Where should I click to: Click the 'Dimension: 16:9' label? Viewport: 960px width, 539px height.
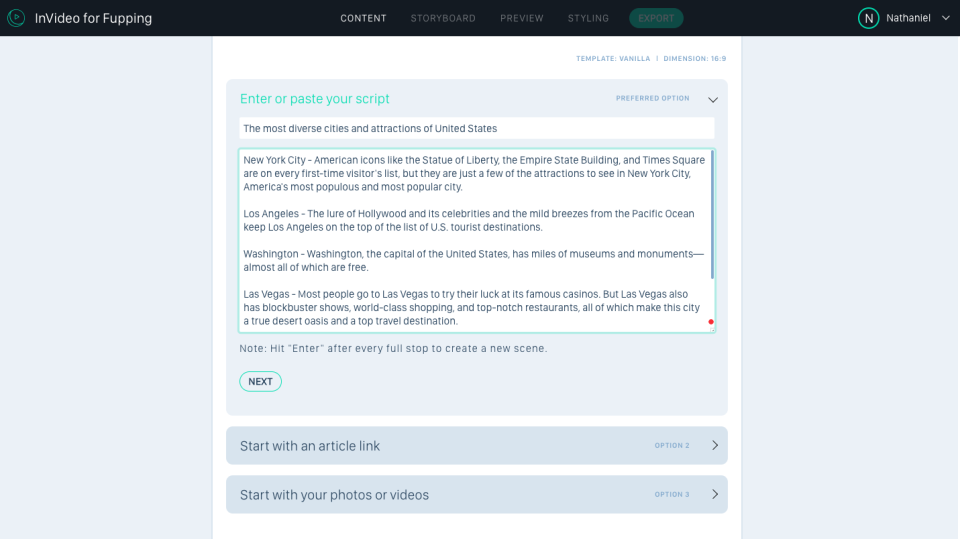(x=695, y=59)
